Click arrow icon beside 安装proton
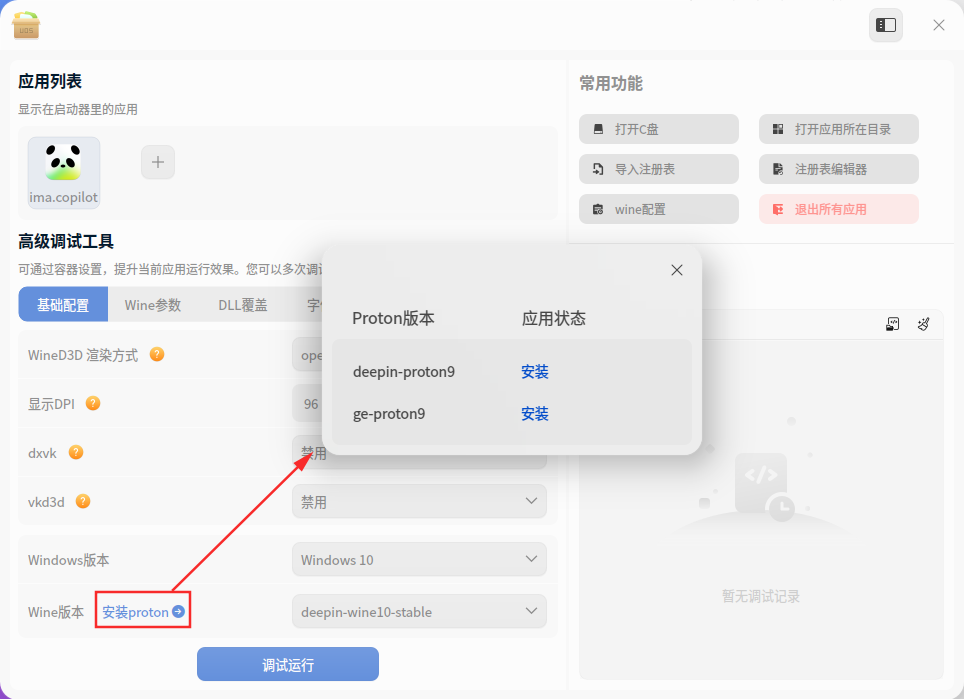Image resolution: width=964 pixels, height=699 pixels. click(x=178, y=611)
